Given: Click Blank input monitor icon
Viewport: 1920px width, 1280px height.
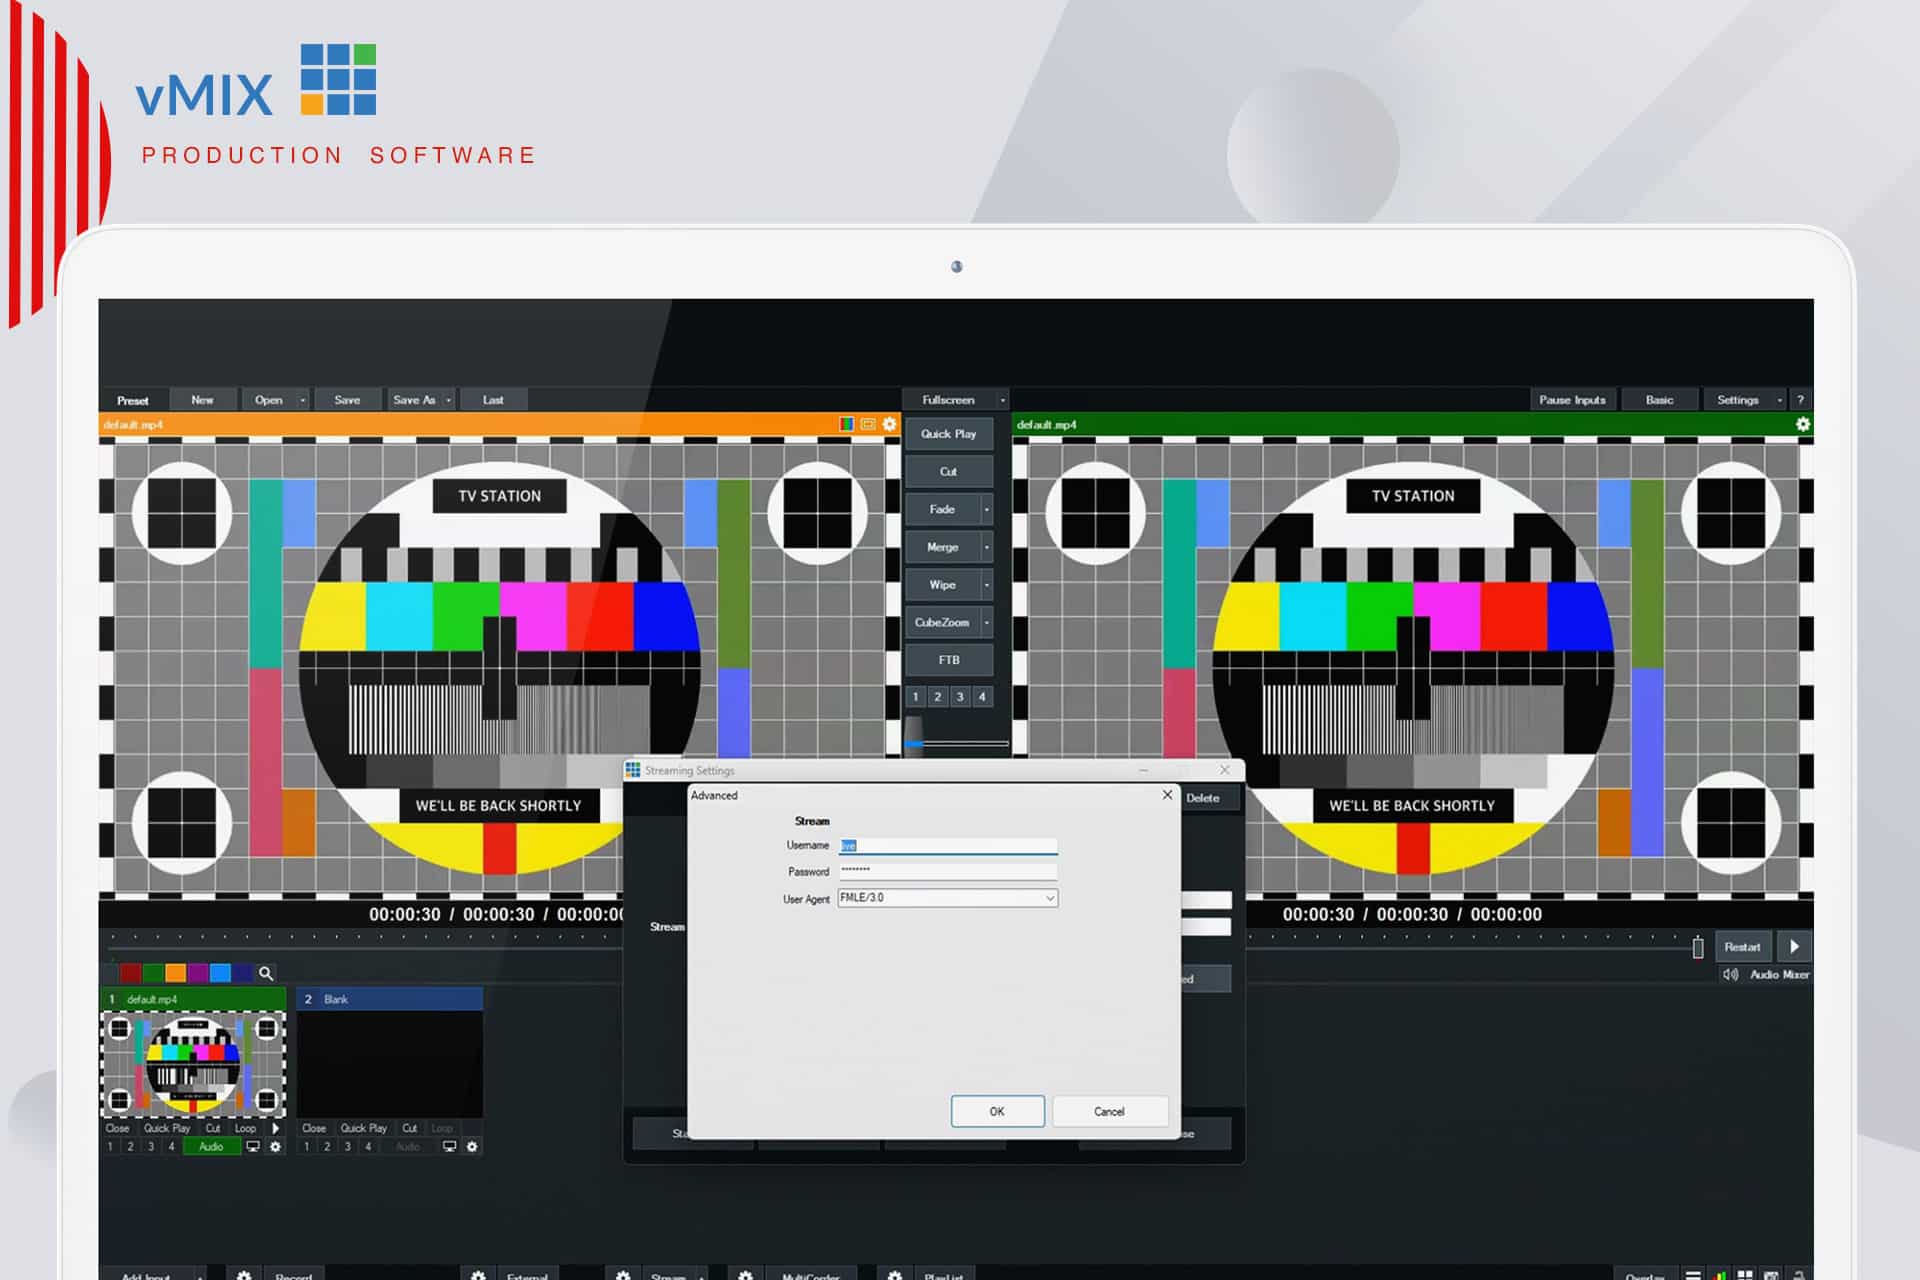Looking at the screenshot, I should [450, 1147].
